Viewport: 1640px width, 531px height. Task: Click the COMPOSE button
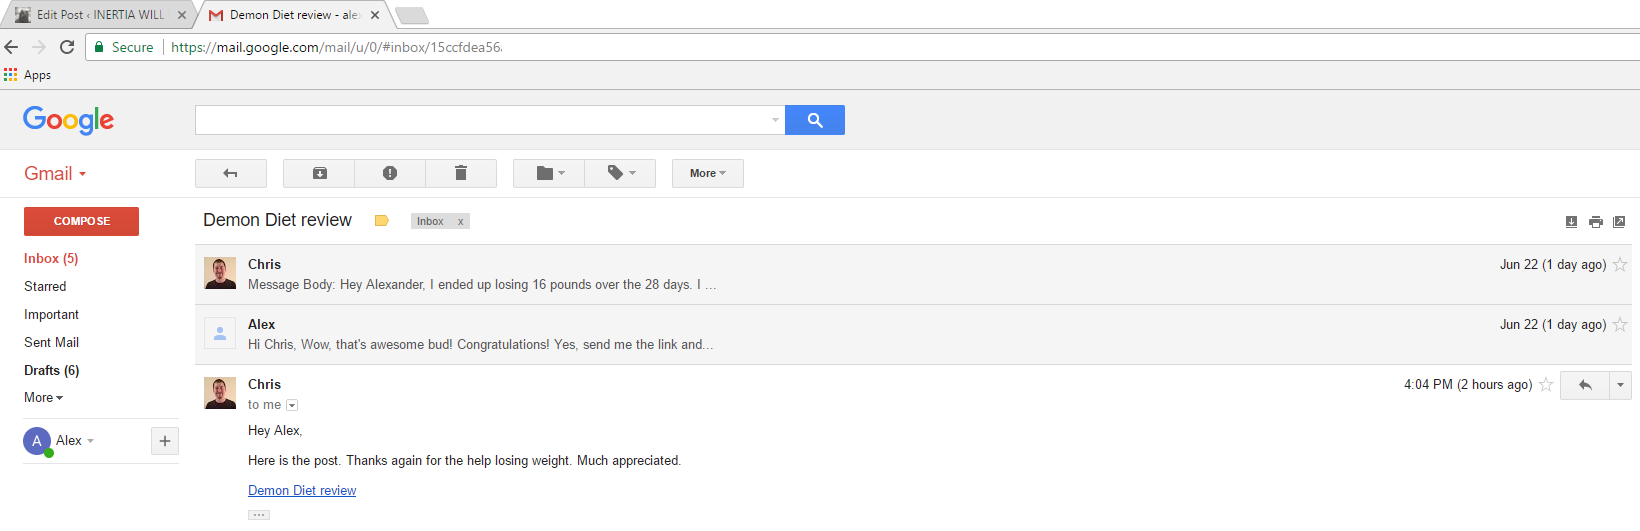point(82,221)
